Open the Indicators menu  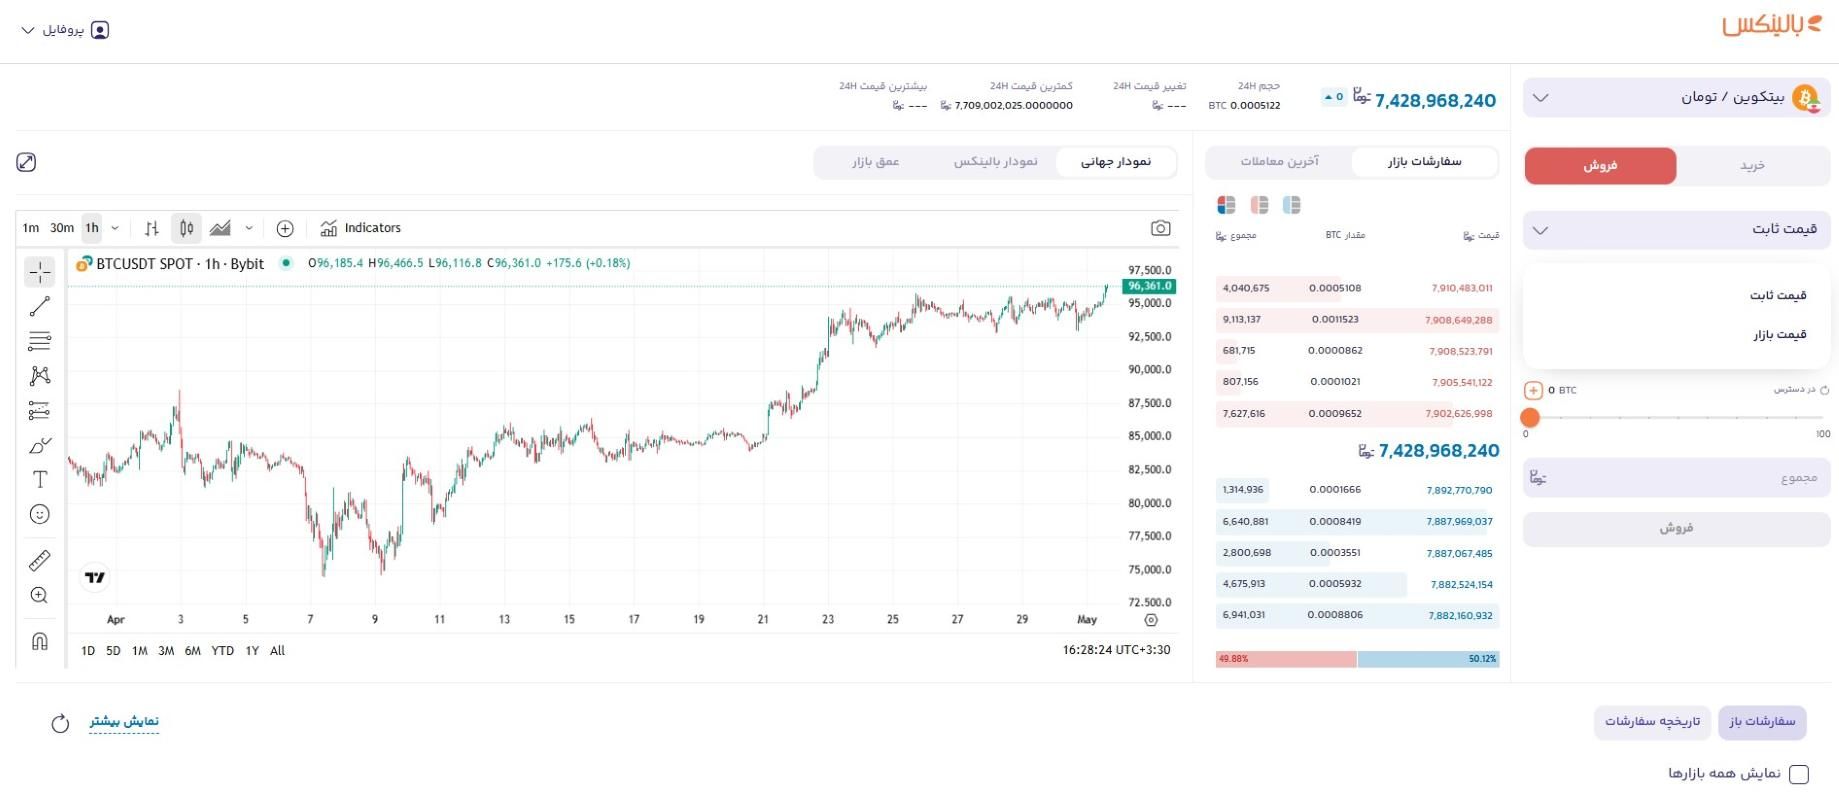361,228
